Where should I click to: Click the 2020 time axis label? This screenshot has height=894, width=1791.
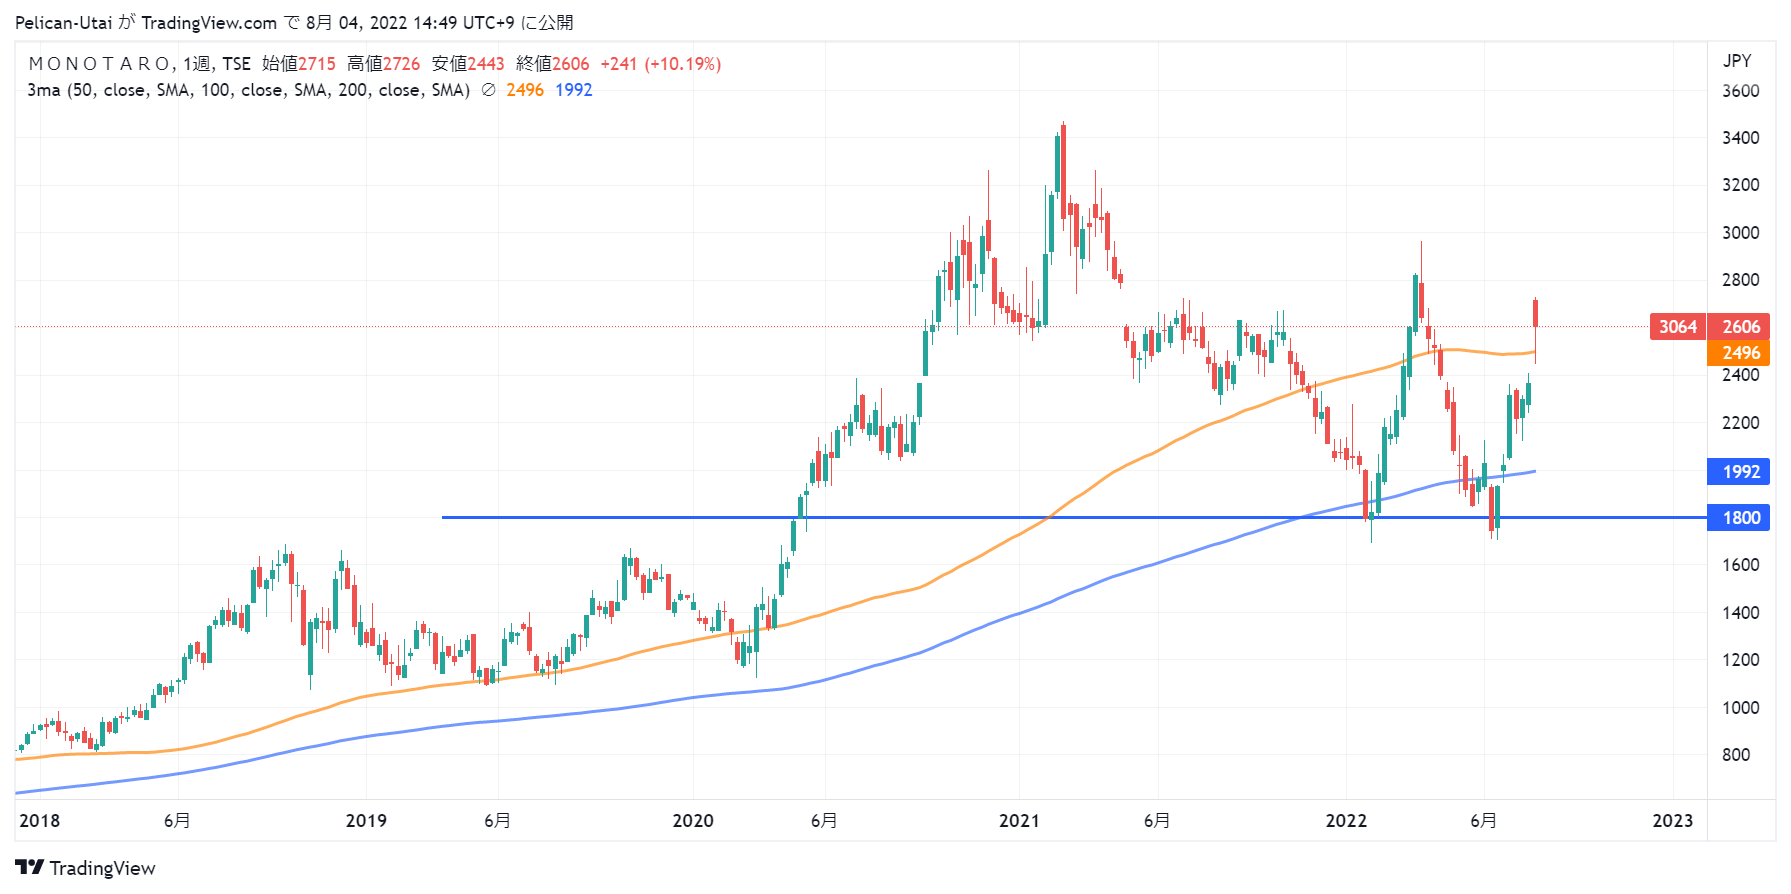point(693,821)
